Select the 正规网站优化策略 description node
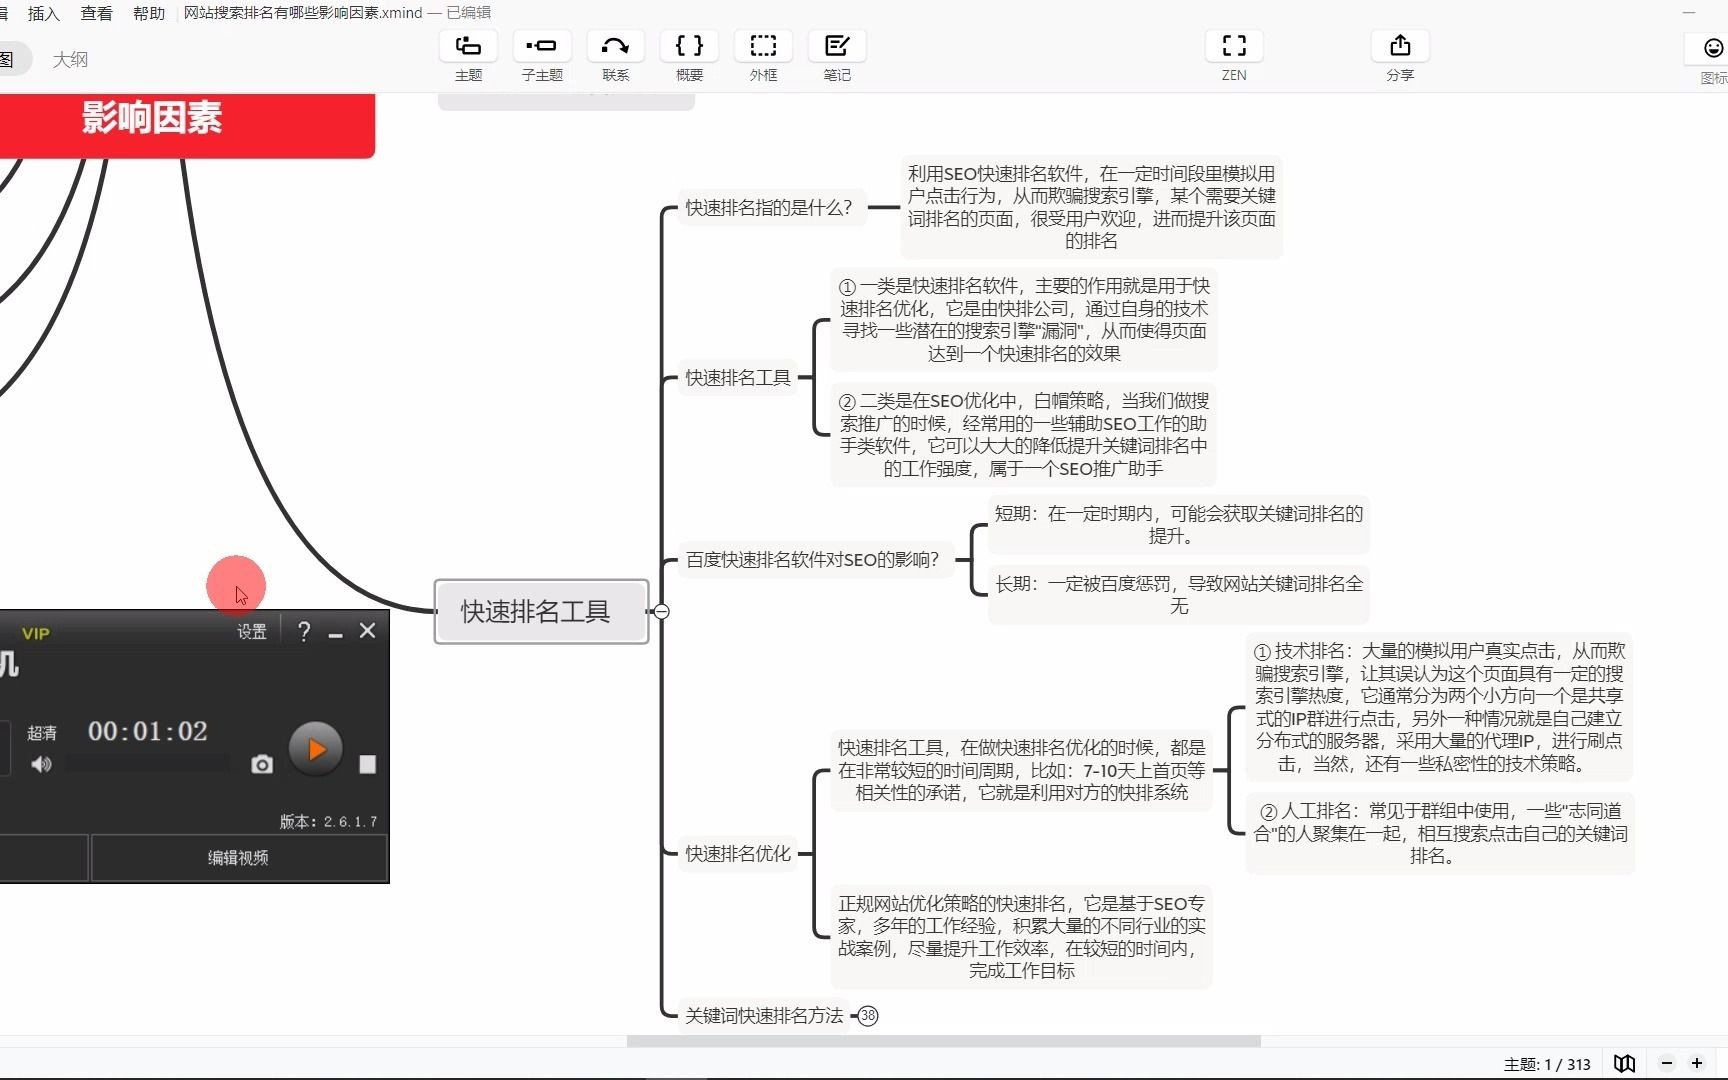This screenshot has height=1080, width=1728. pos(1021,937)
